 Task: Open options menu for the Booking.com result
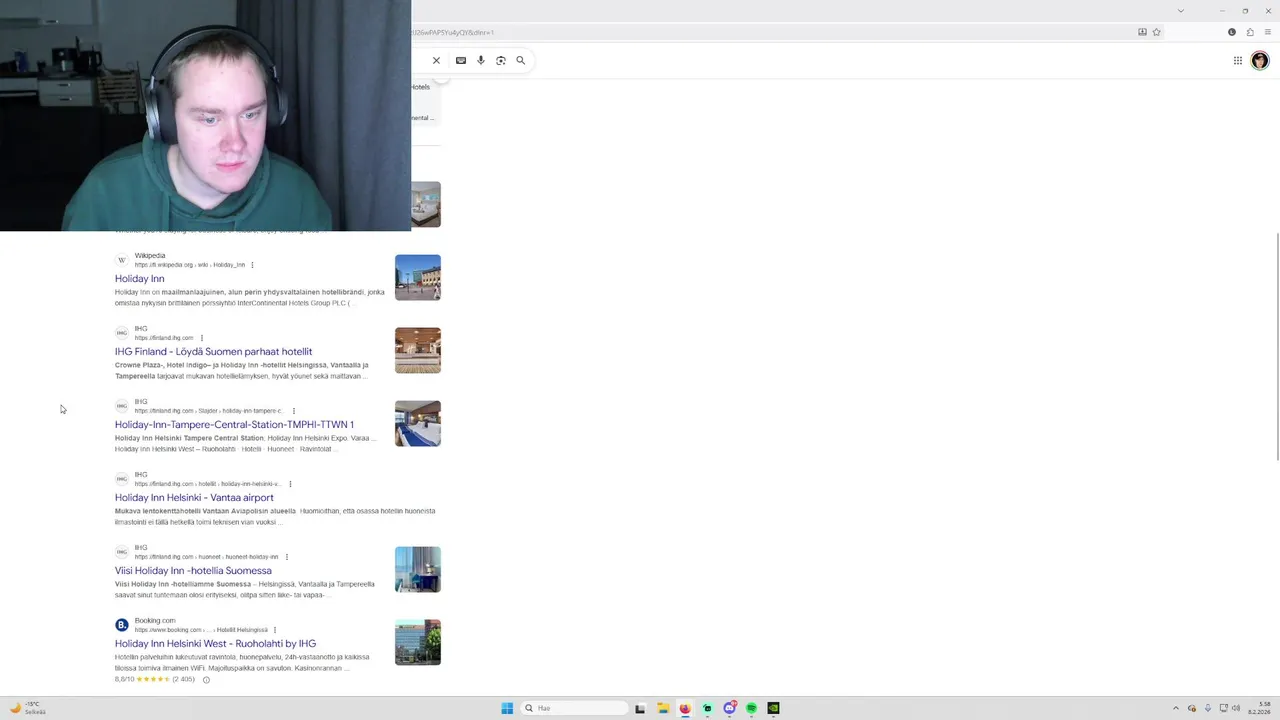(x=275, y=630)
